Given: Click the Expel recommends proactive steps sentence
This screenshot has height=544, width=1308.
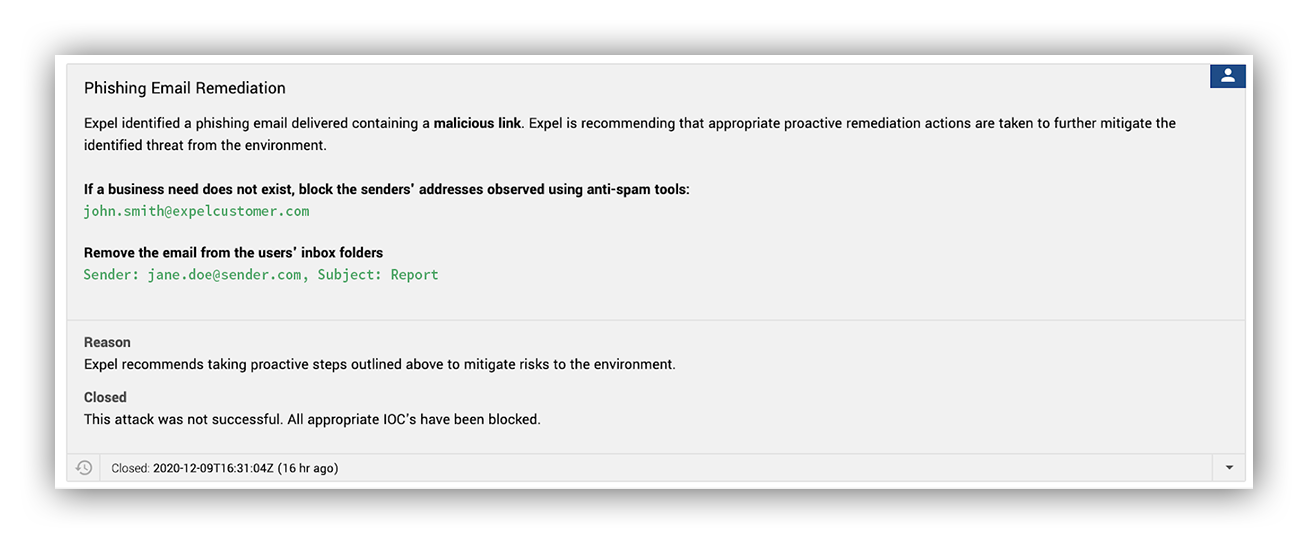Looking at the screenshot, I should (x=380, y=365).
